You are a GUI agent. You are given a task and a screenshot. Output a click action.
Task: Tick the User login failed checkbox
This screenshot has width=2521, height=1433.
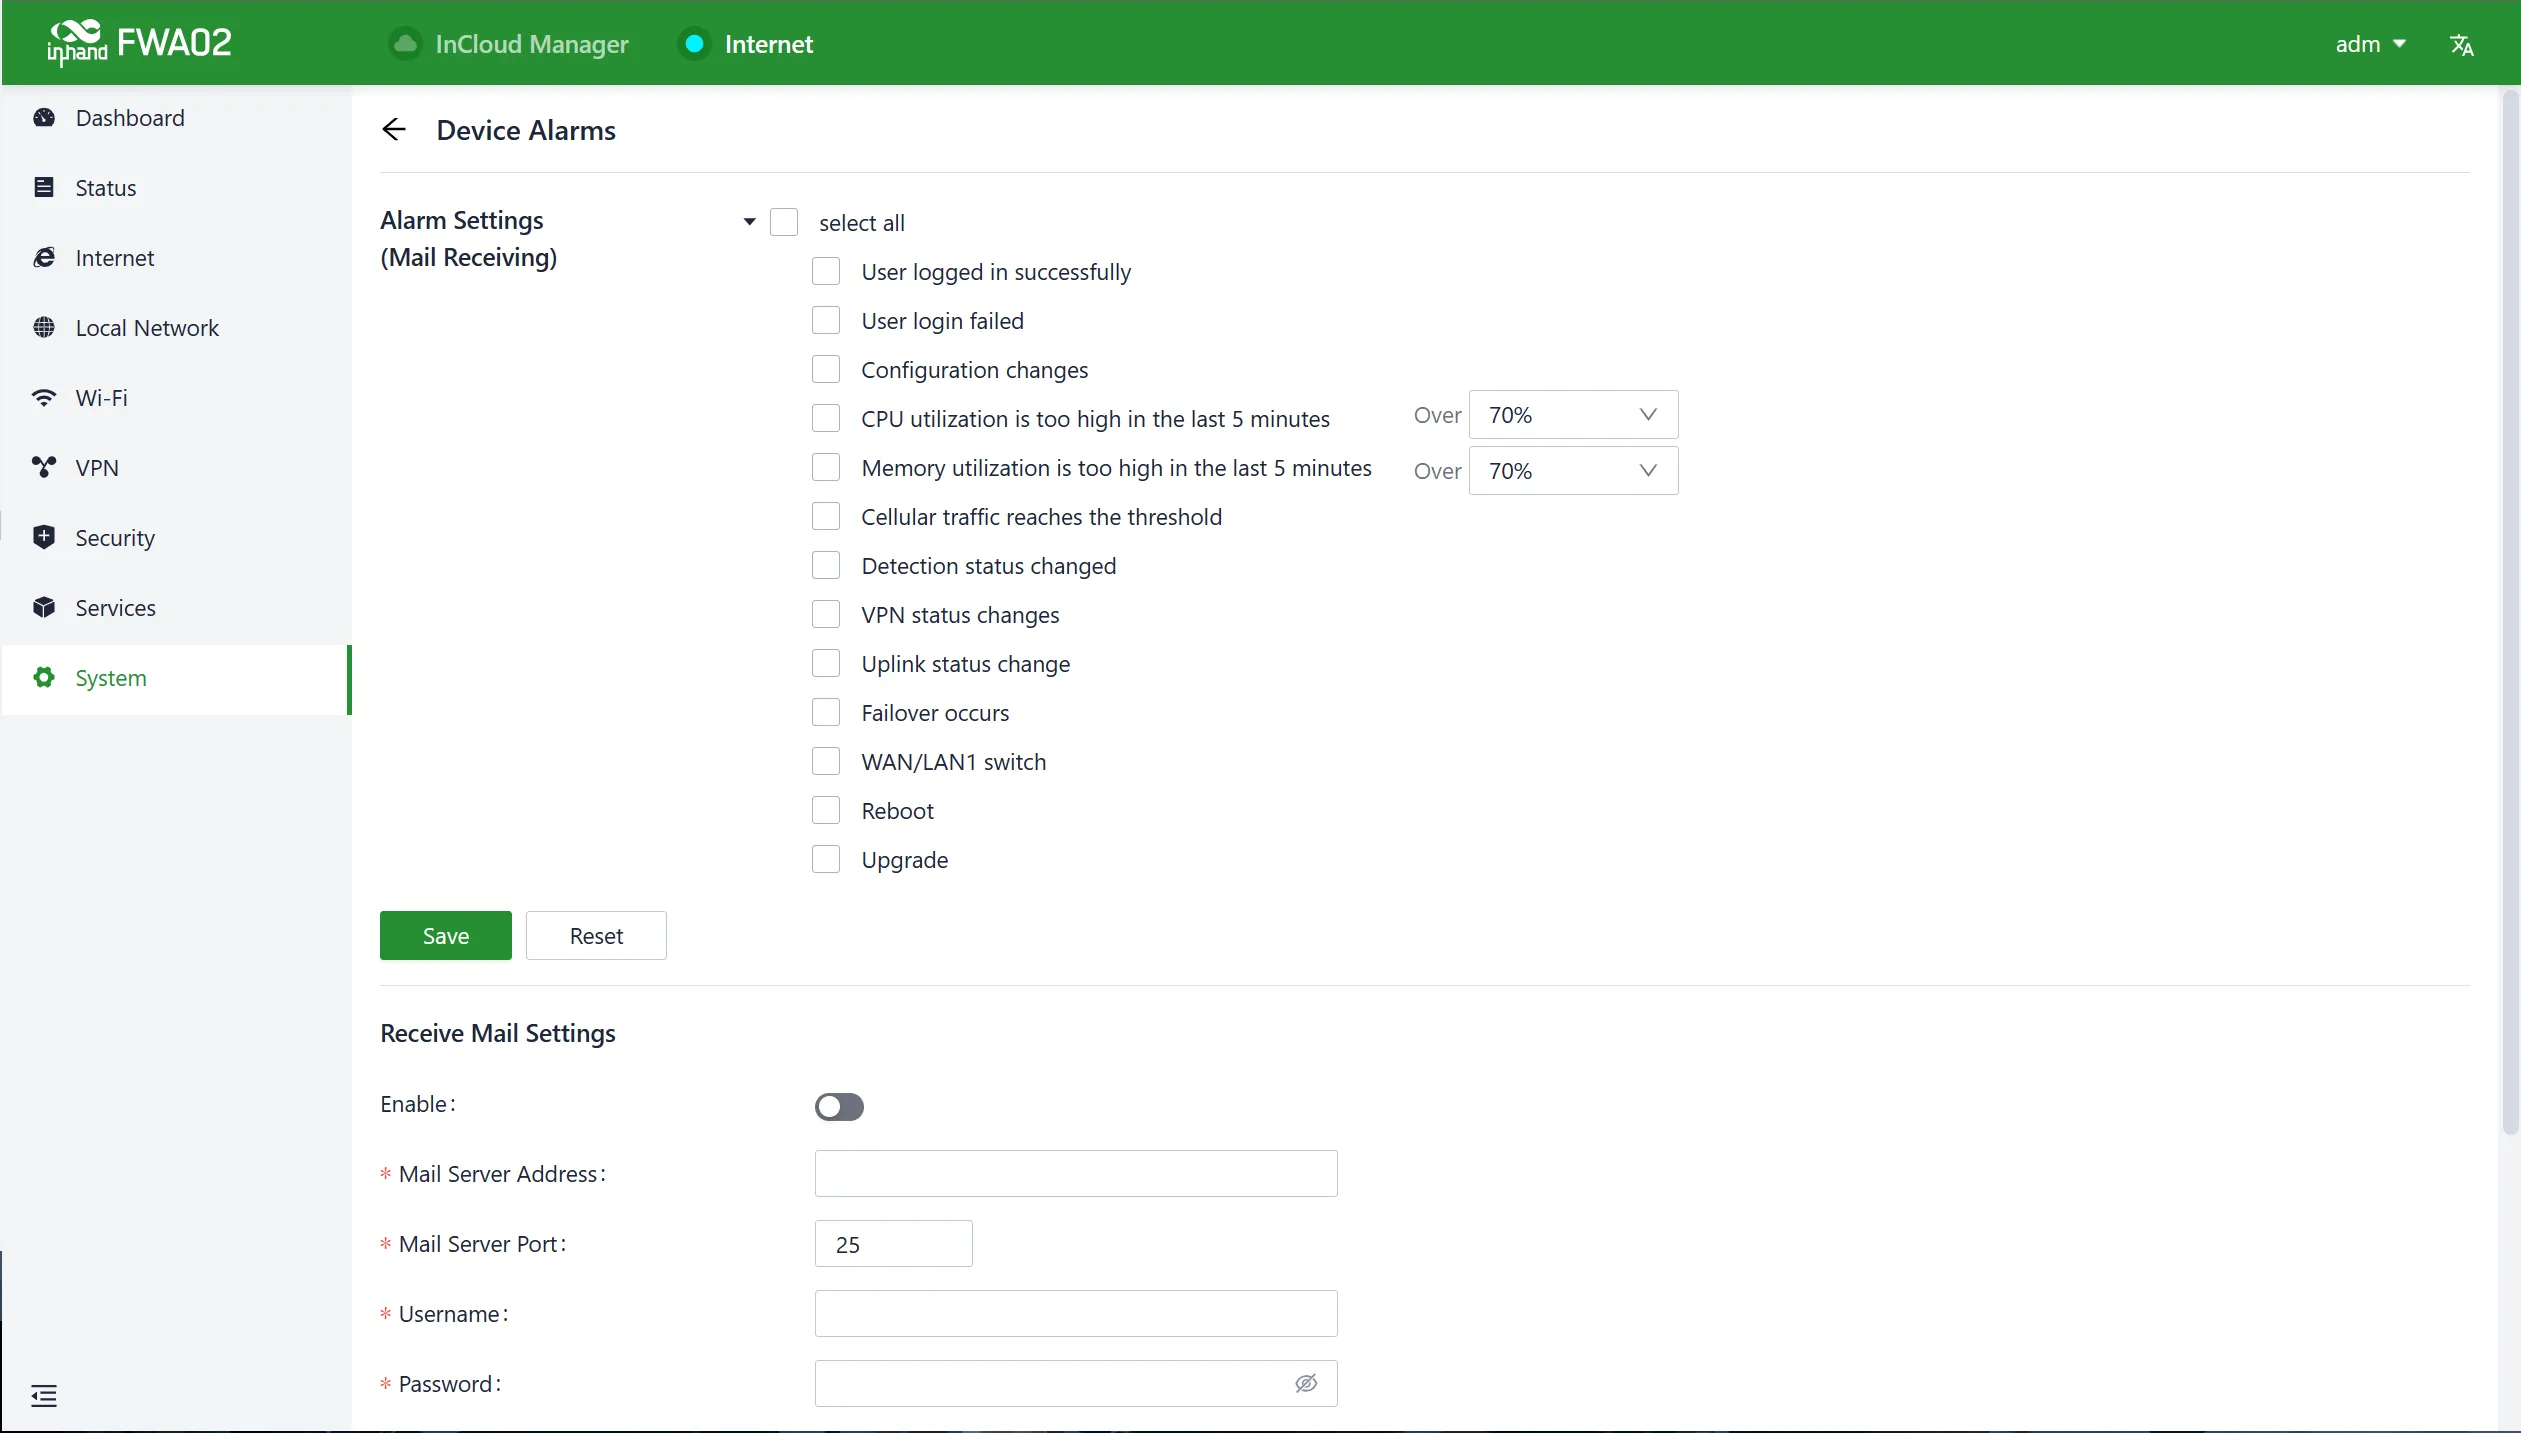826,320
